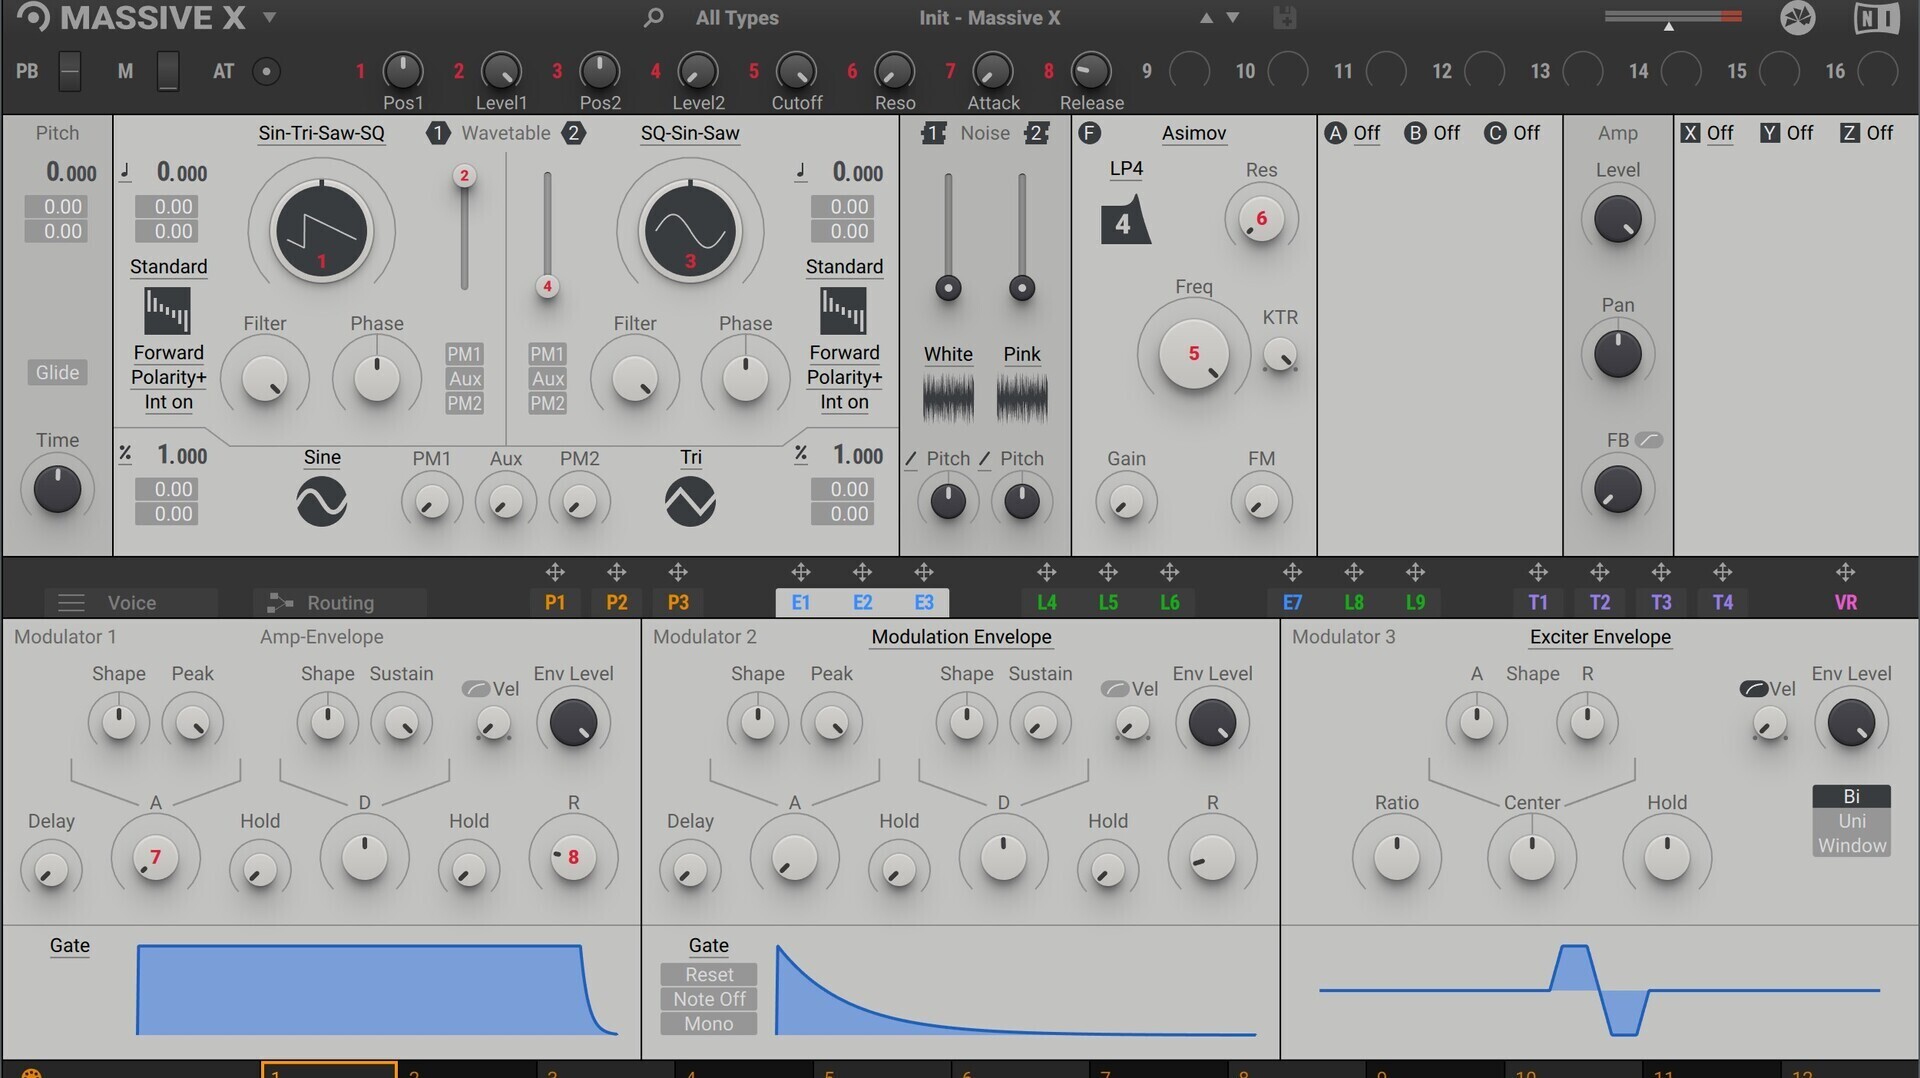1920x1078 pixels.
Task: Select the T1 tracker tab
Action: click(1538, 603)
